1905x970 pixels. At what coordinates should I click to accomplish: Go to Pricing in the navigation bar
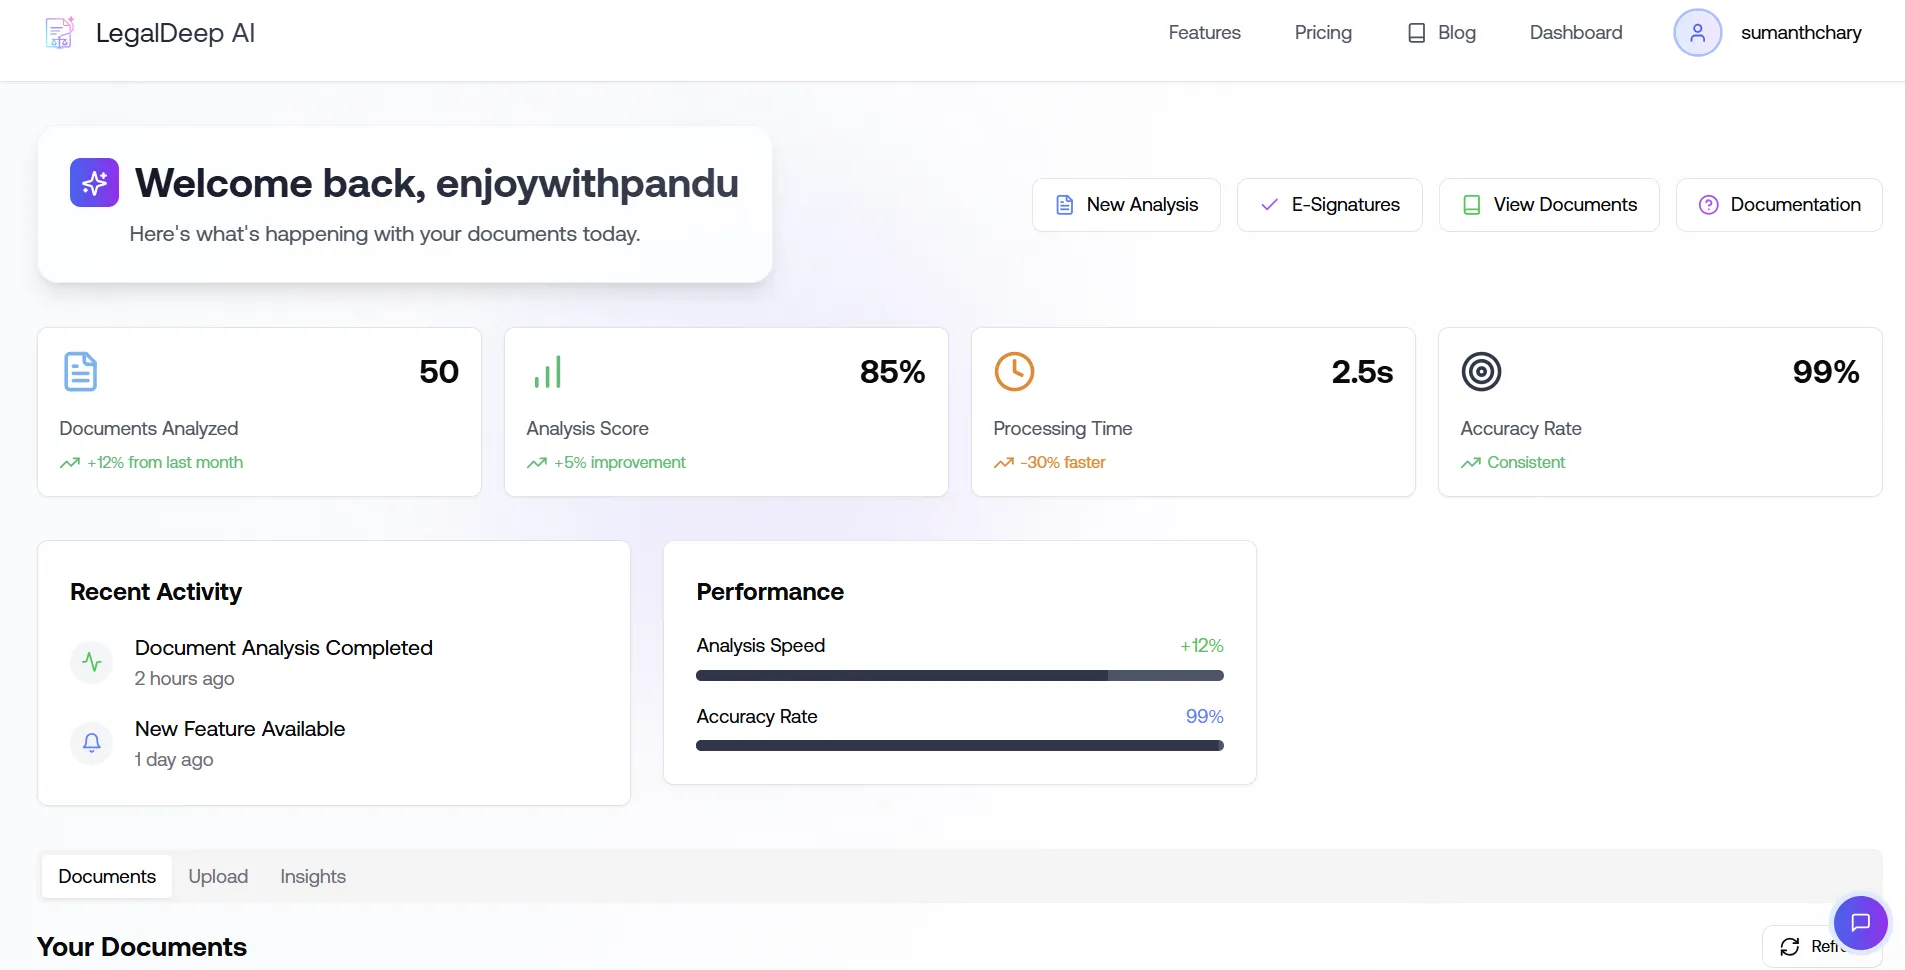tap(1323, 33)
